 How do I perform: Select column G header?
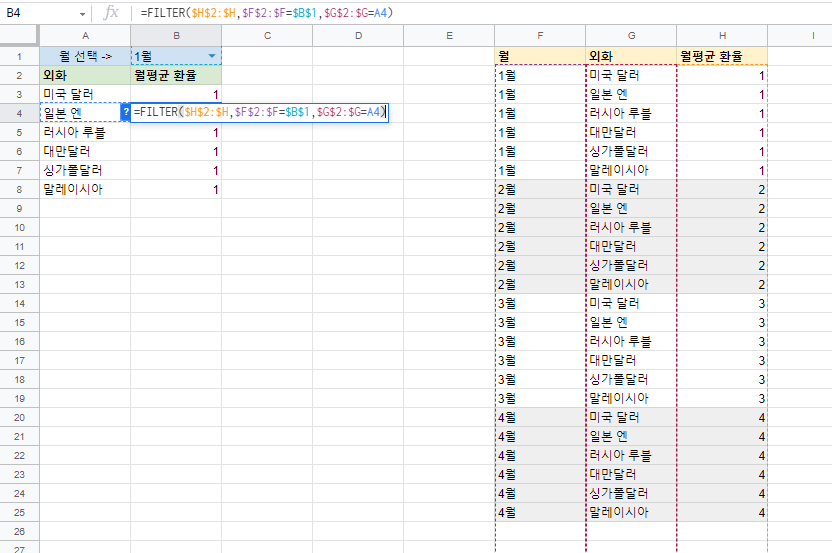pos(631,36)
